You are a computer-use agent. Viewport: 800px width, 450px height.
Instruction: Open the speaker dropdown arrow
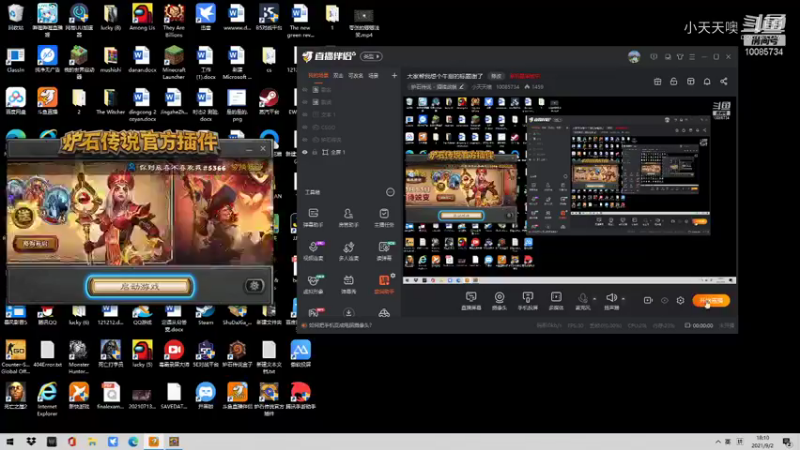click(x=623, y=298)
